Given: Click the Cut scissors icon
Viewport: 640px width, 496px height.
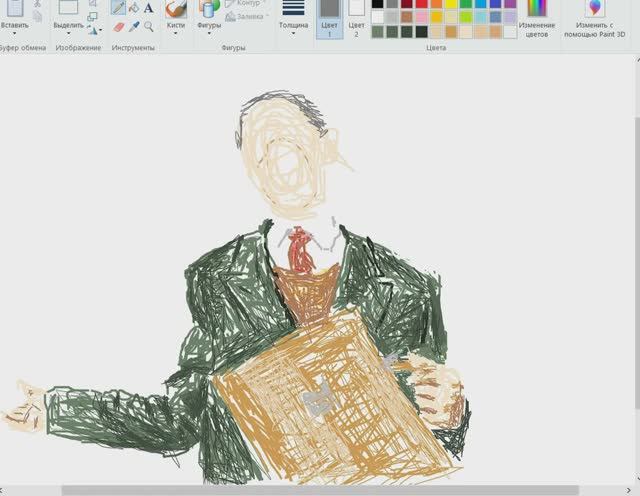Looking at the screenshot, I should pos(38,3).
